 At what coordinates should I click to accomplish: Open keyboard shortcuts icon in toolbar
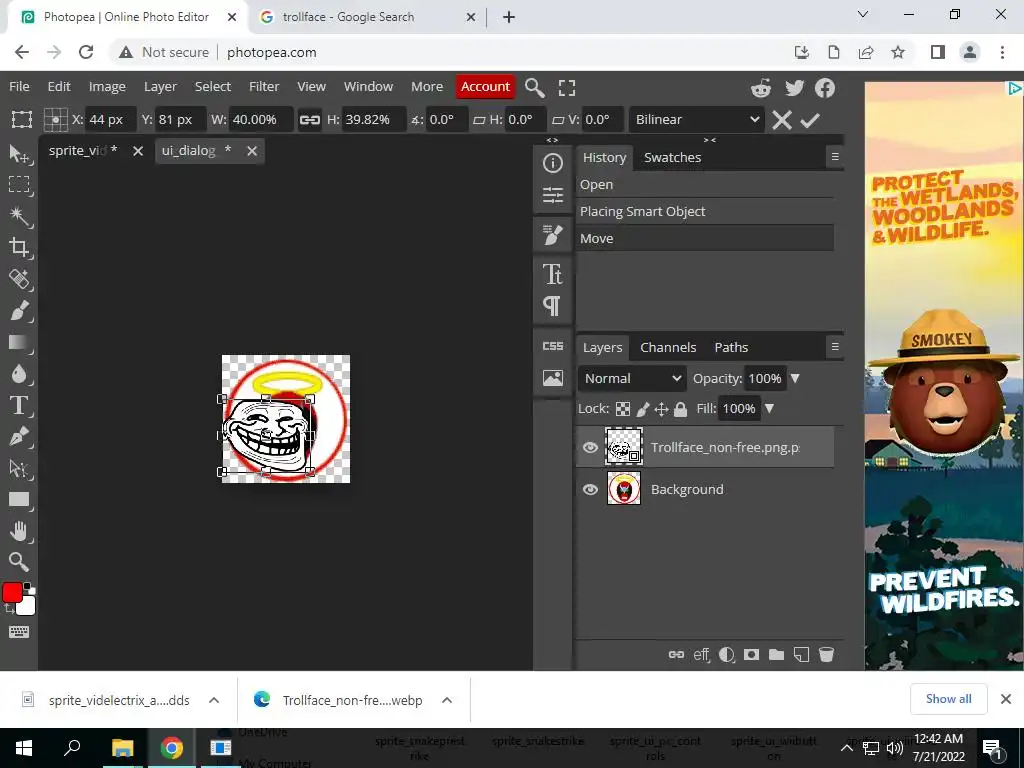pos(19,632)
